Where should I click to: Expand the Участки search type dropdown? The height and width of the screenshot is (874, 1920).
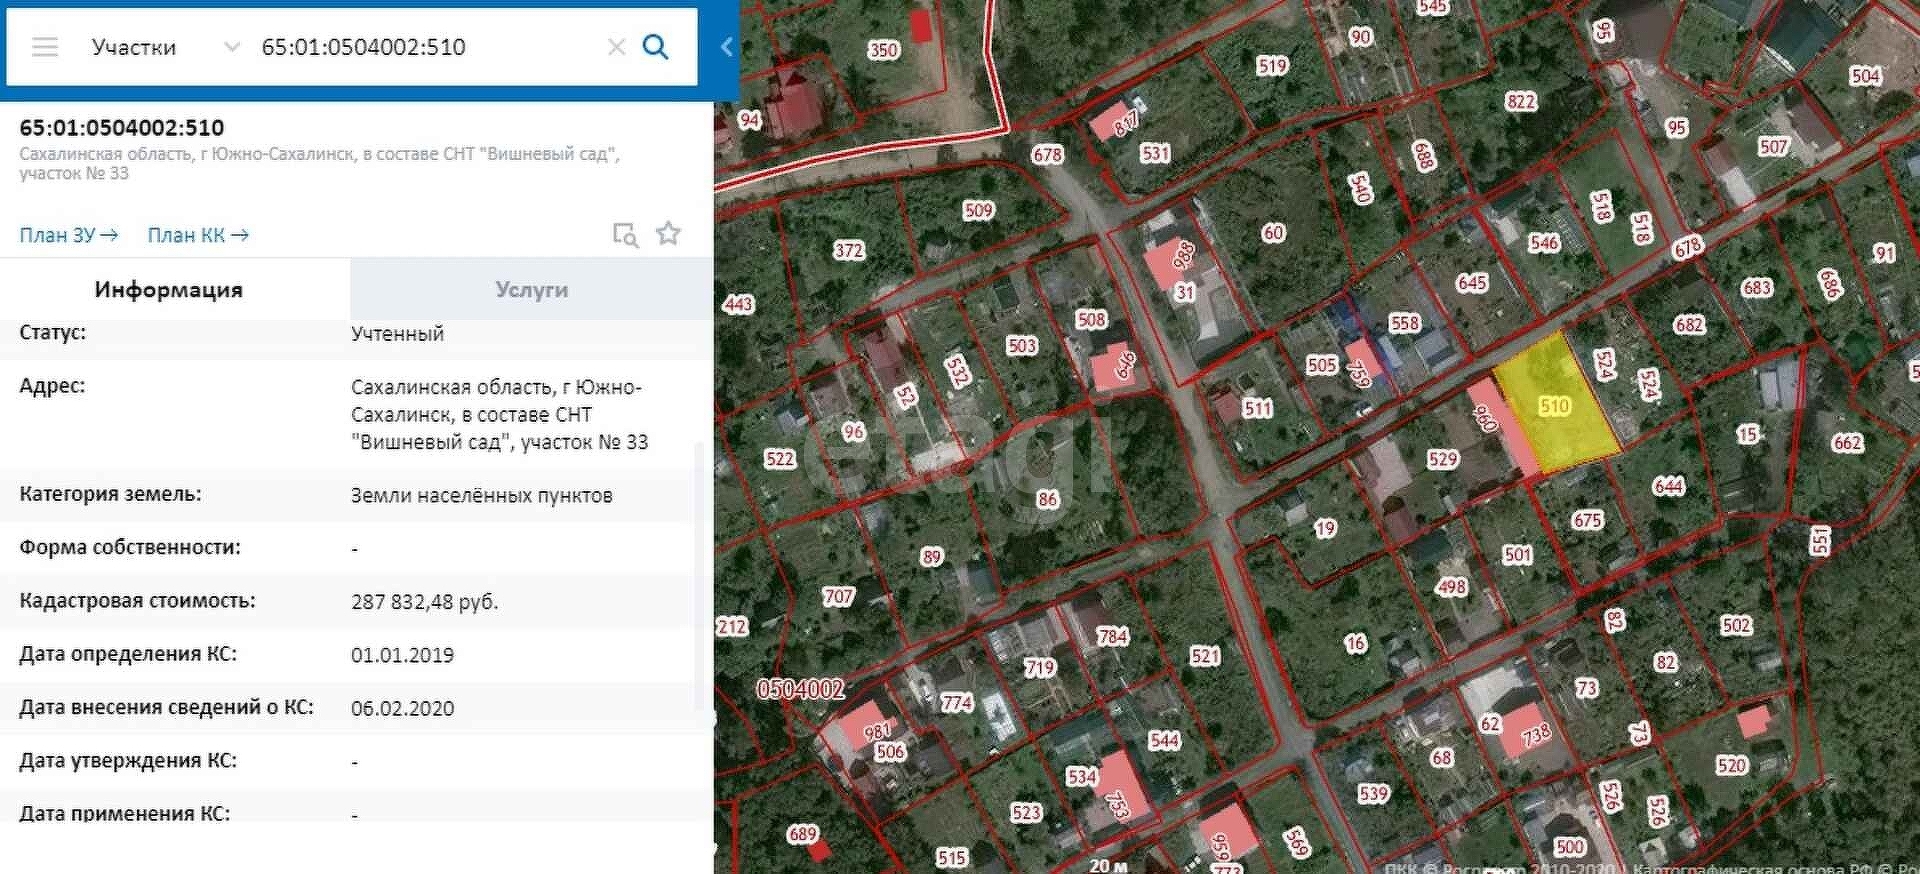(231, 47)
